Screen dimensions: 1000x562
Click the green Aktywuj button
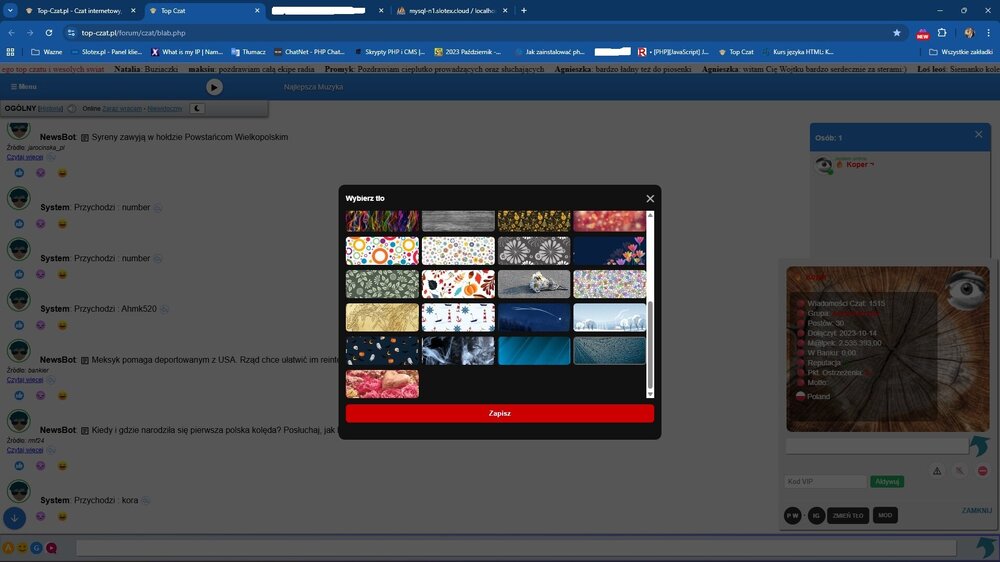tap(887, 482)
